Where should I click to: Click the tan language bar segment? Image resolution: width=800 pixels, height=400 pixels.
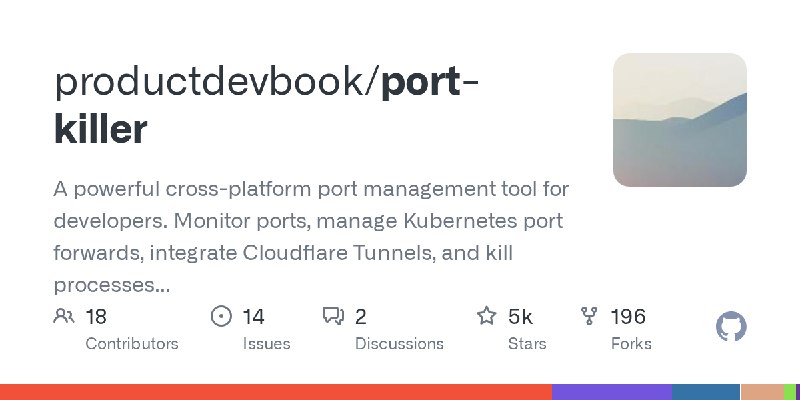click(762, 392)
